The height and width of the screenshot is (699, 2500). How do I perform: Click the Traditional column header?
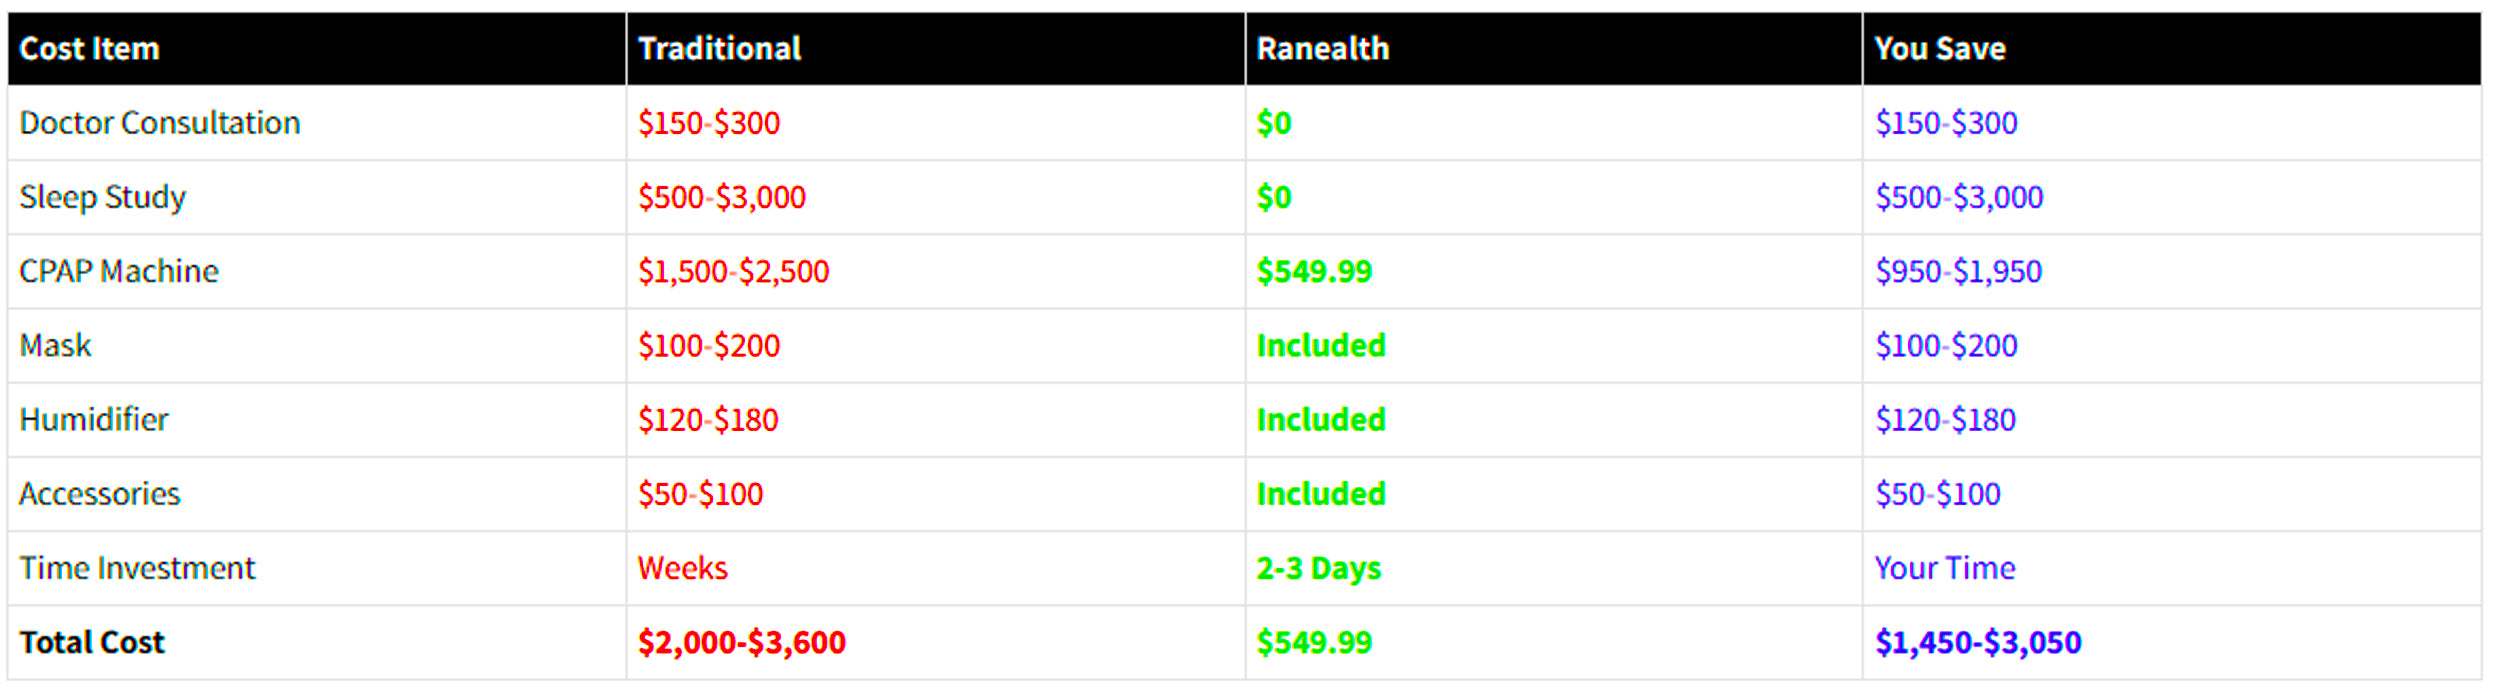(x=719, y=49)
